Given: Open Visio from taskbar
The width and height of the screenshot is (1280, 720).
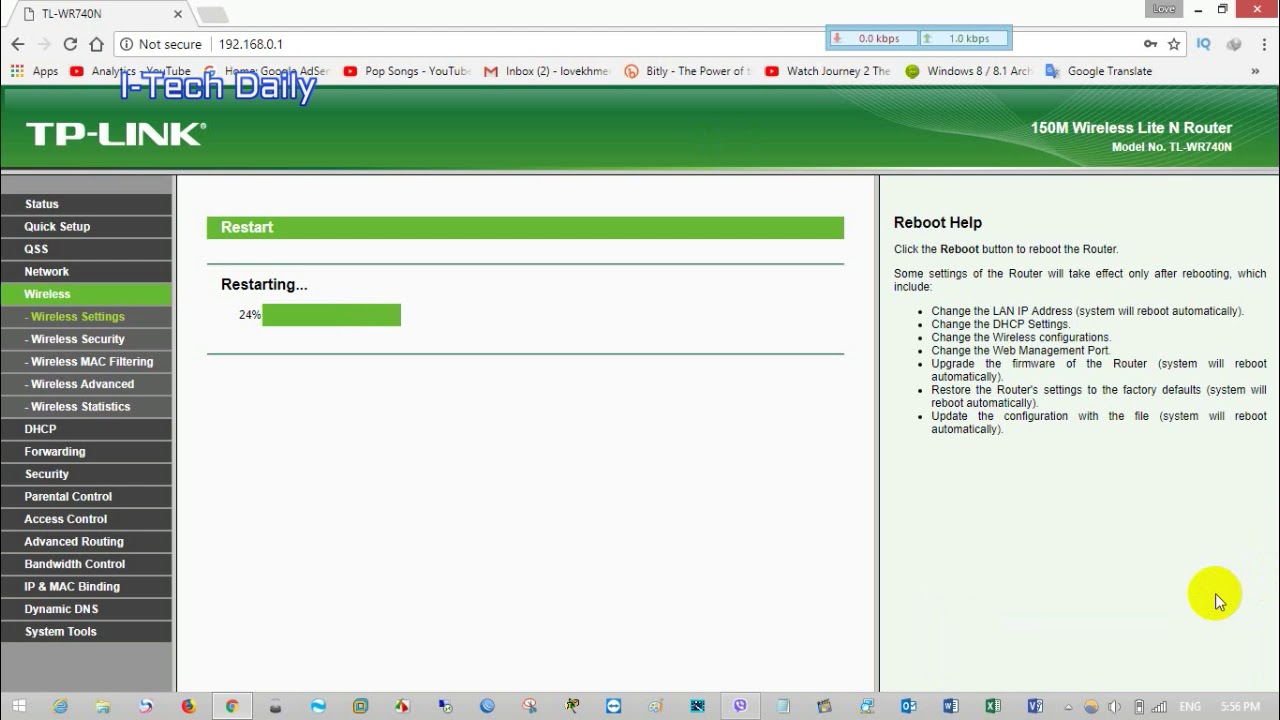Looking at the screenshot, I should [x=1035, y=706].
